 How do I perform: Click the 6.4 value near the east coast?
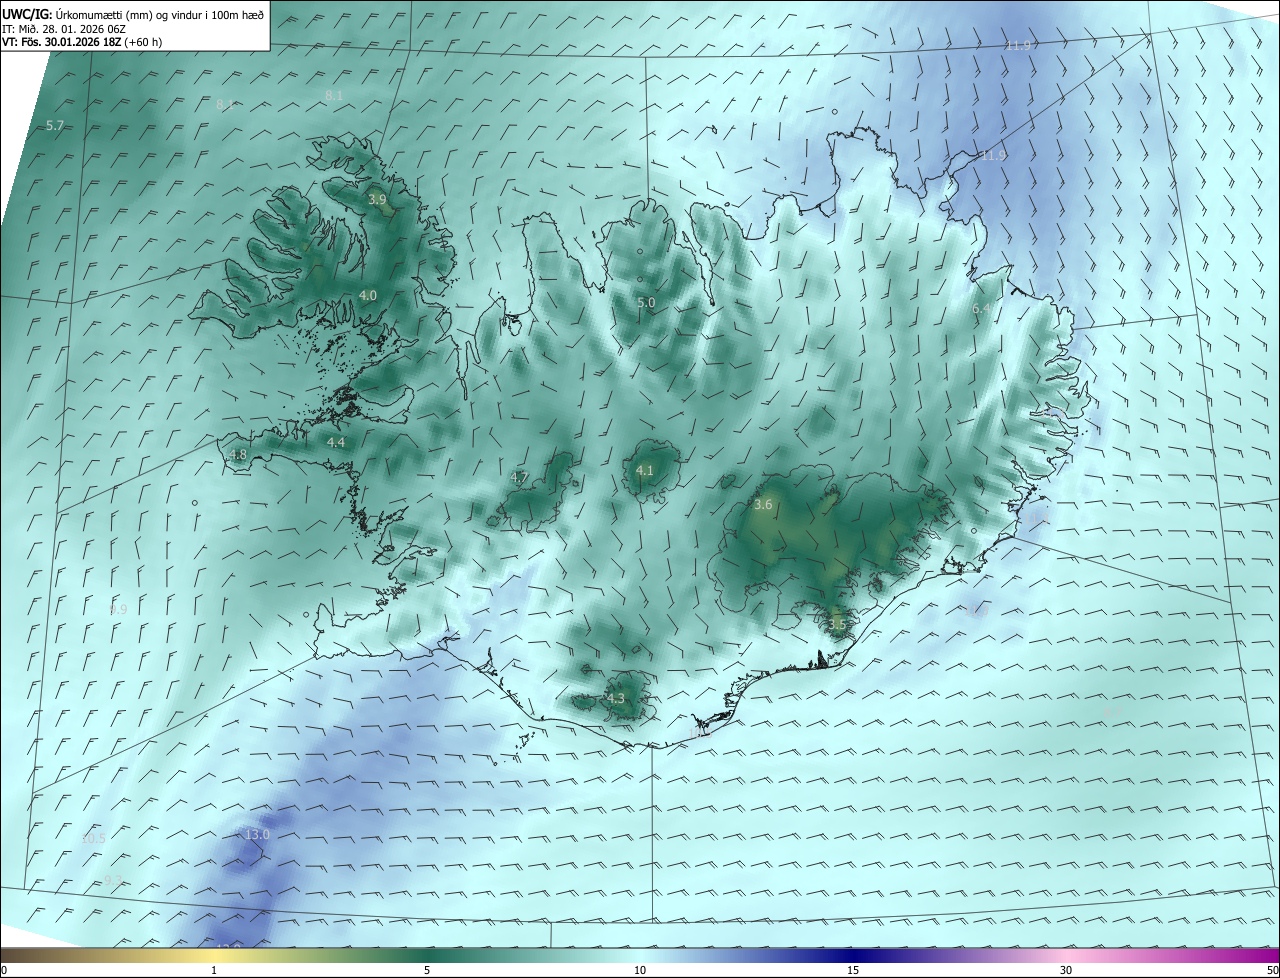(x=981, y=309)
